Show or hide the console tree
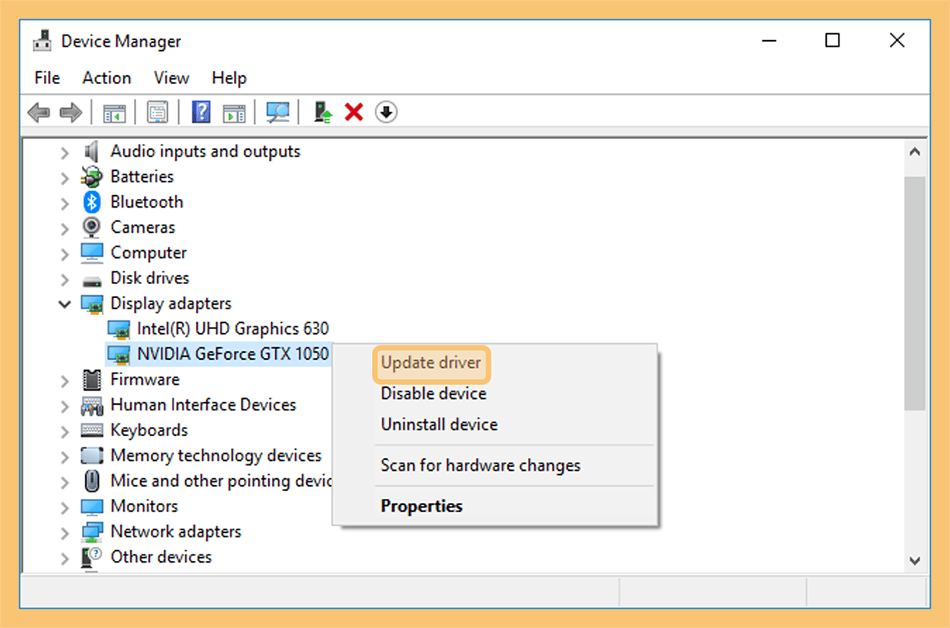The height and width of the screenshot is (628, 950). [114, 113]
